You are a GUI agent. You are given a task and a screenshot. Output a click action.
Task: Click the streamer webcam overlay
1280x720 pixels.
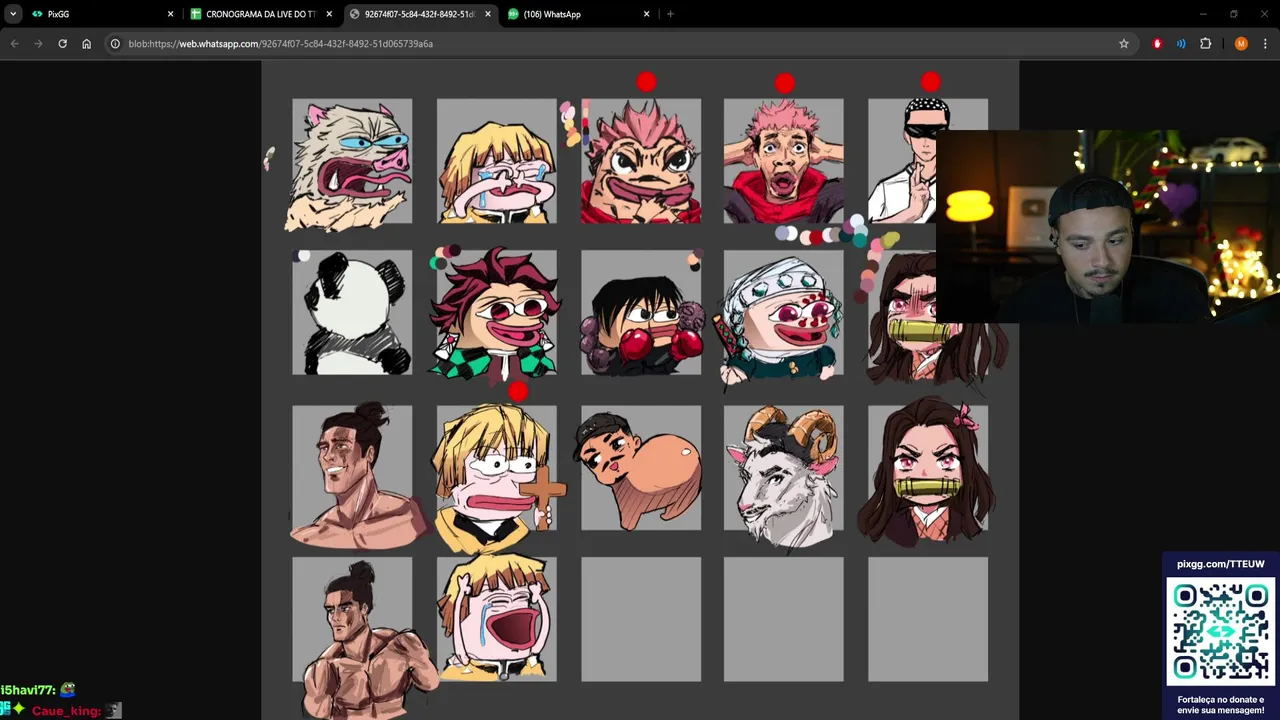[x=1108, y=225]
